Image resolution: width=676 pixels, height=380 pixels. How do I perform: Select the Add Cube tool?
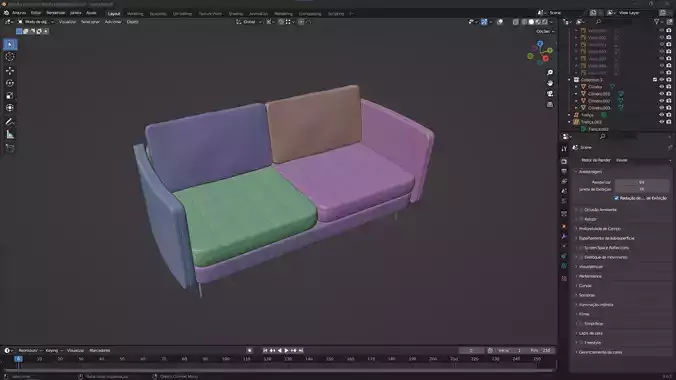click(10, 148)
